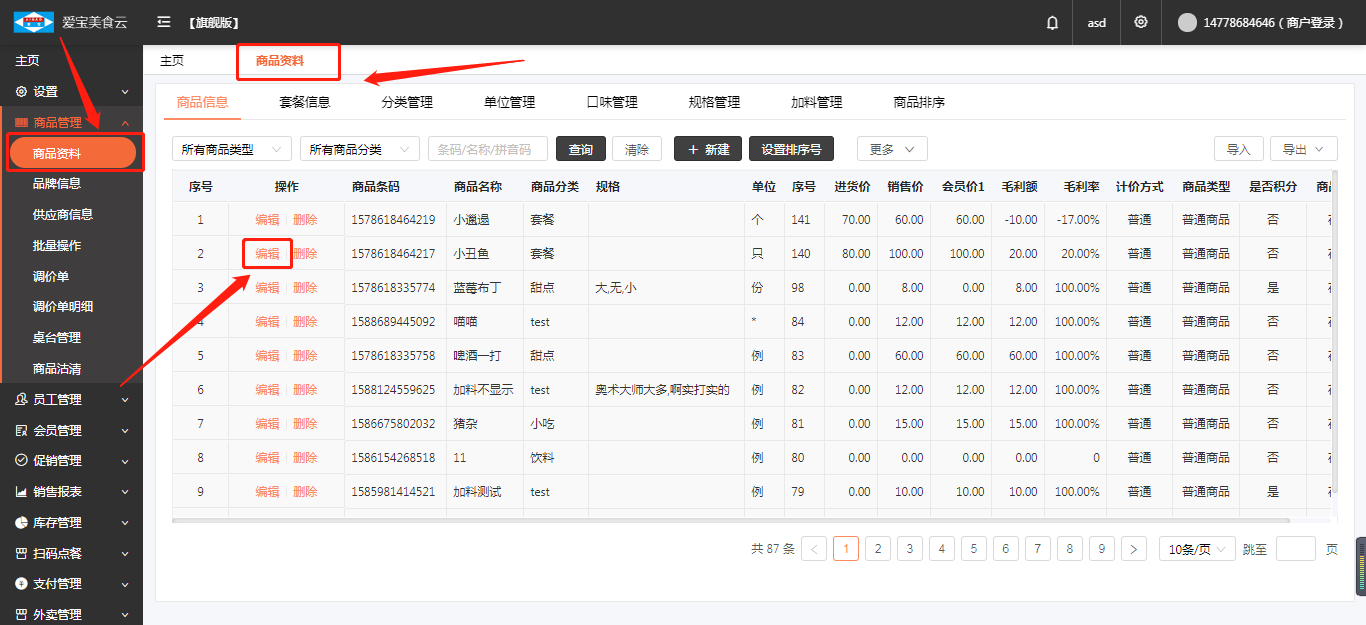Click the user avatar icon

click(1187, 23)
